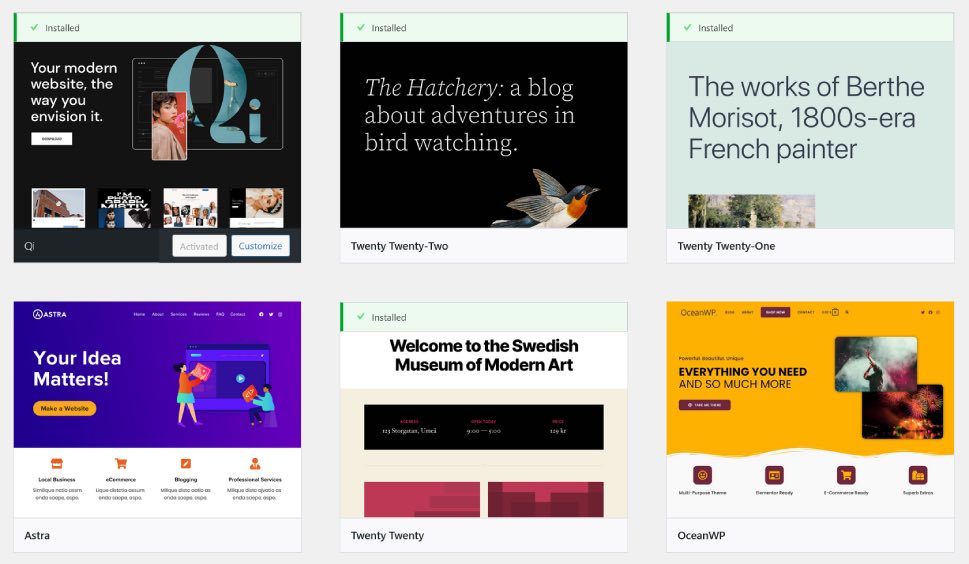Click the Twenty Twenty theme name
The image size is (969, 564).
(x=387, y=536)
